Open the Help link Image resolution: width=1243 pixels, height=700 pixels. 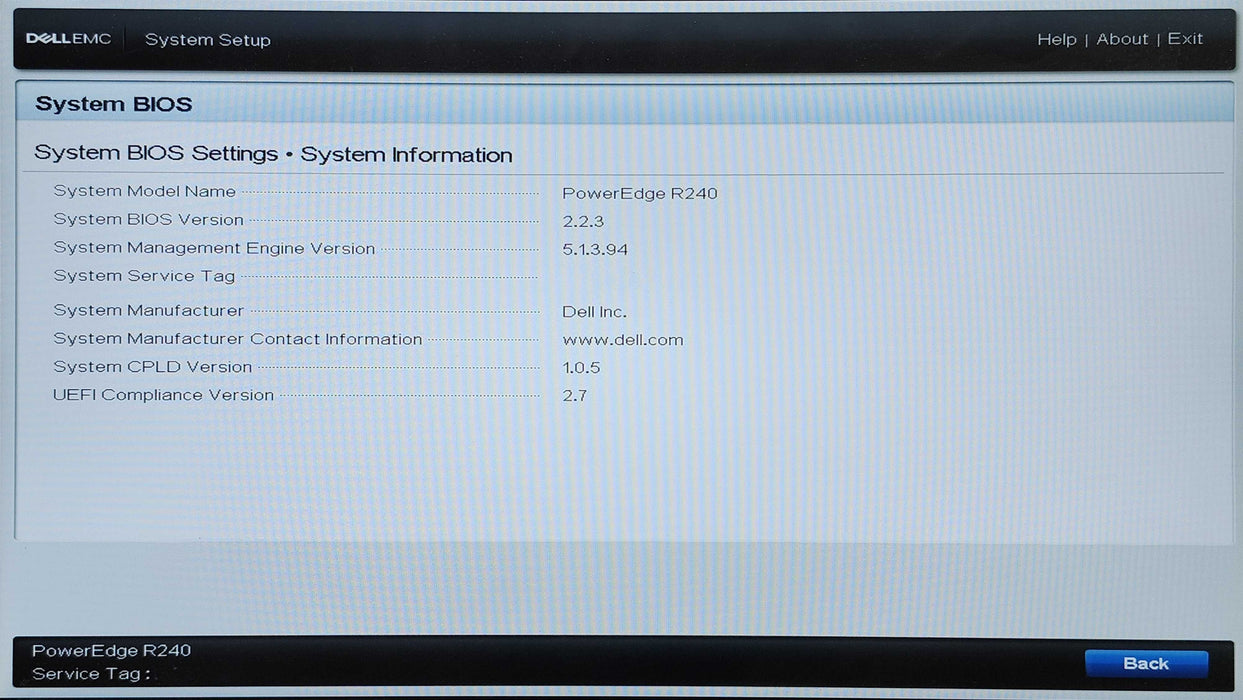1056,39
